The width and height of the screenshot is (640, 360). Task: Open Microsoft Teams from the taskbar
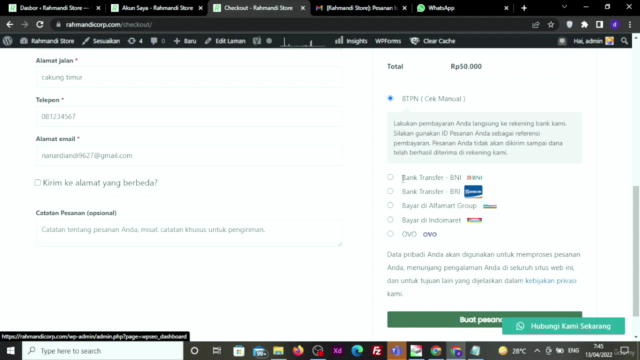396,351
